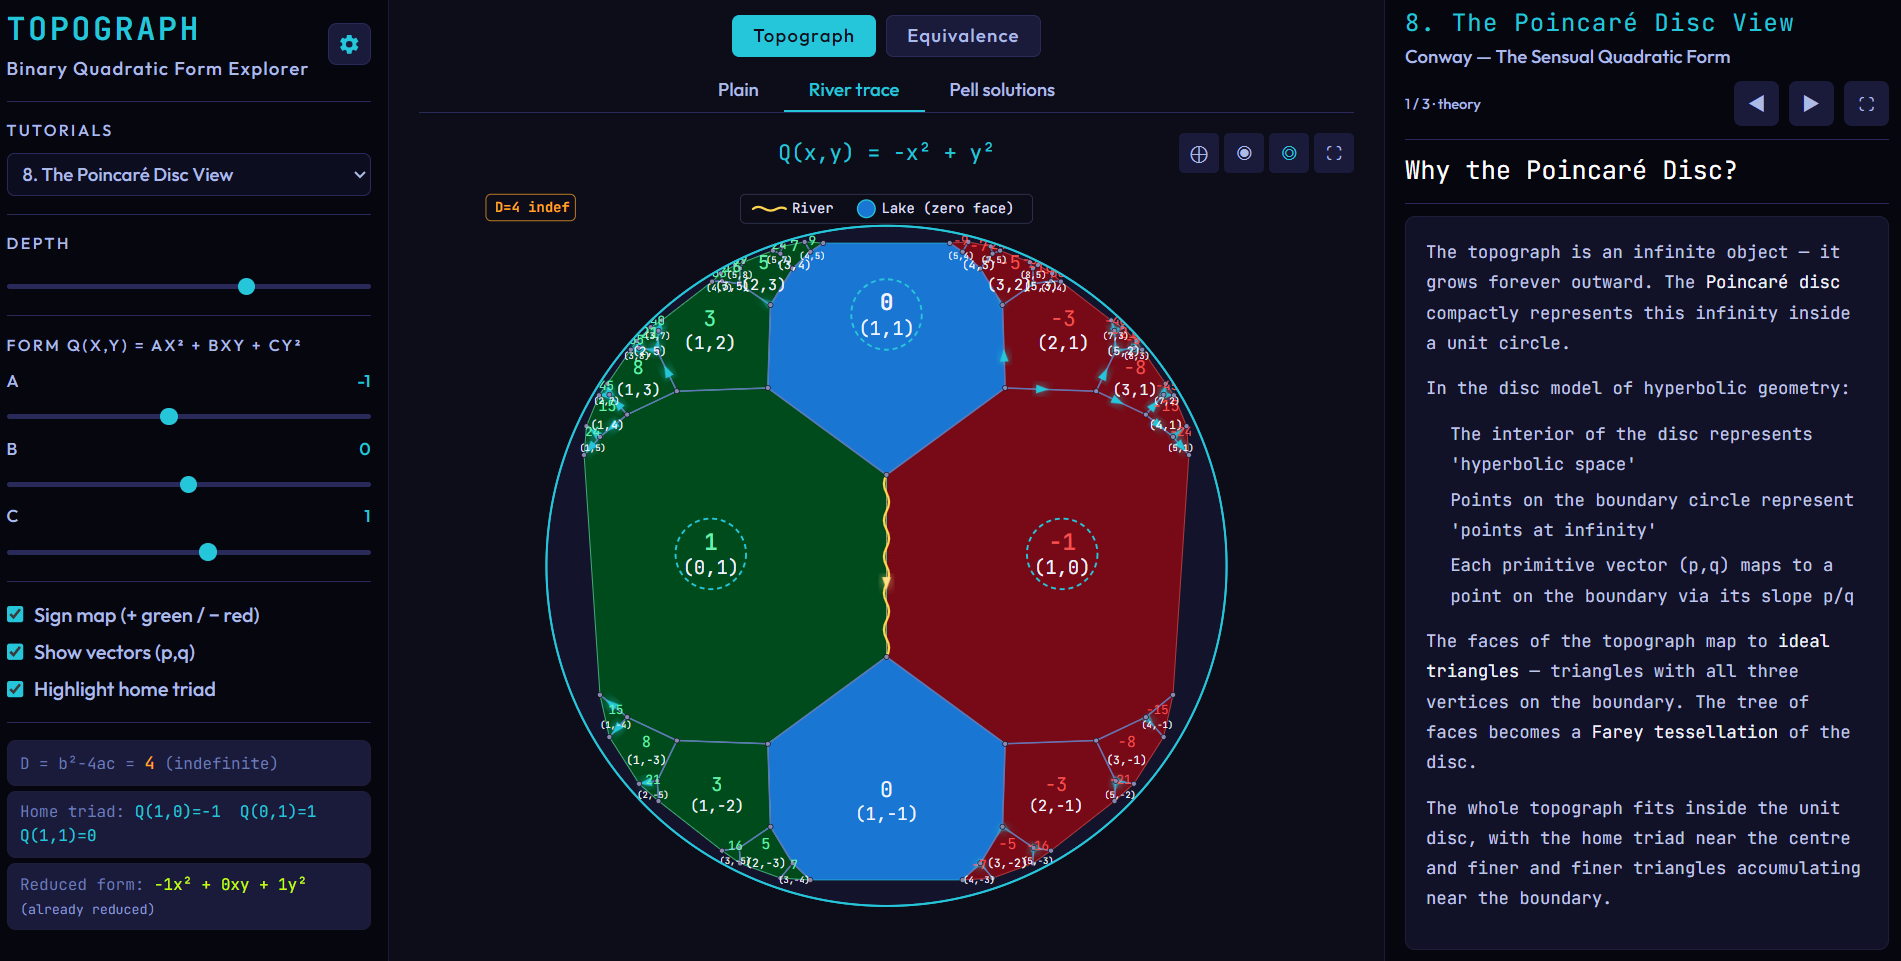Open the tutorials dropdown showing Poincaré Disc View
Viewport: 1901px width, 961px height.
pyautogui.click(x=188, y=174)
